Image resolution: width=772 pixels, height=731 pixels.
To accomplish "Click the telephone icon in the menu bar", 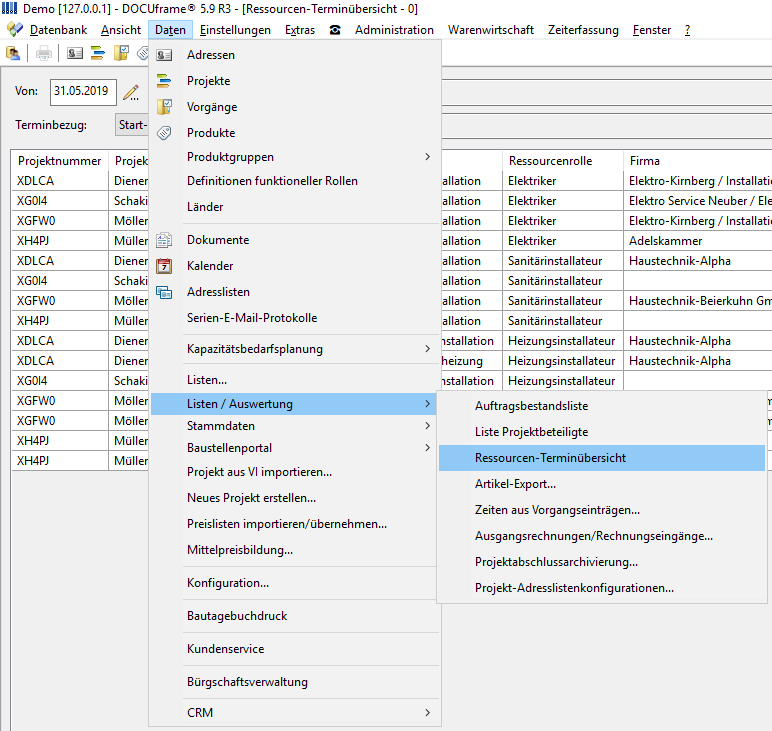I will coord(335,30).
